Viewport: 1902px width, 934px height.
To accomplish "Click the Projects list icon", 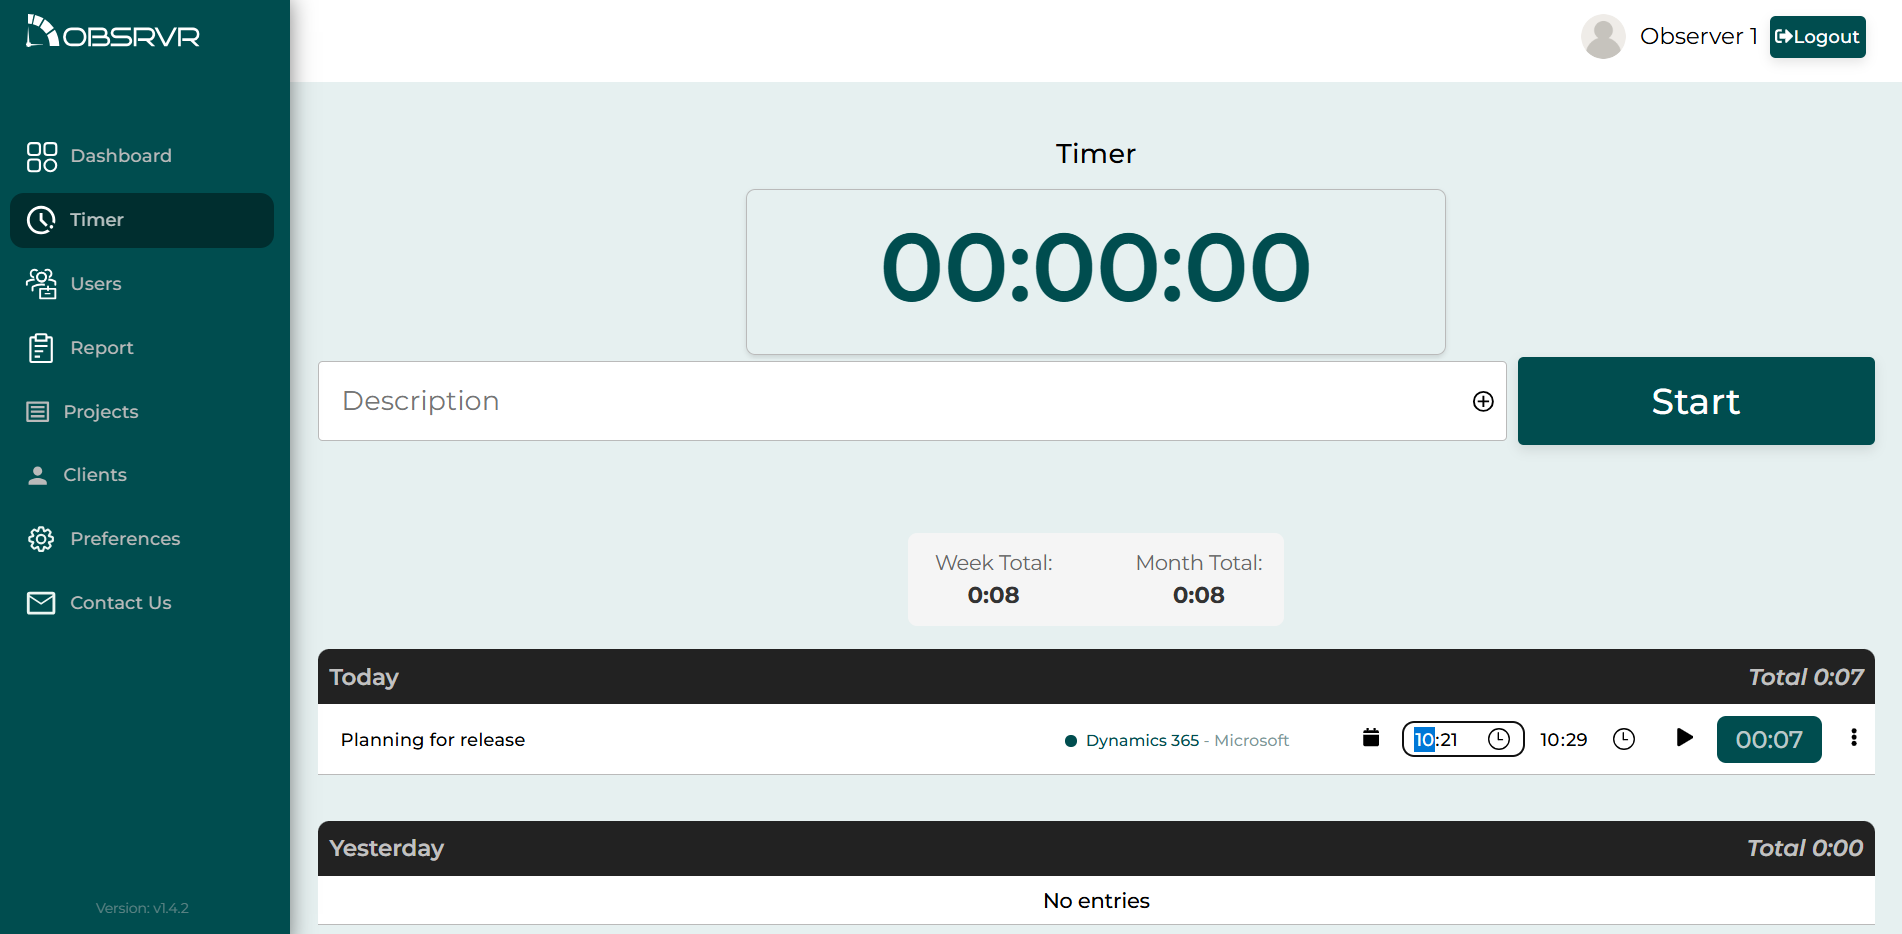I will (x=38, y=412).
